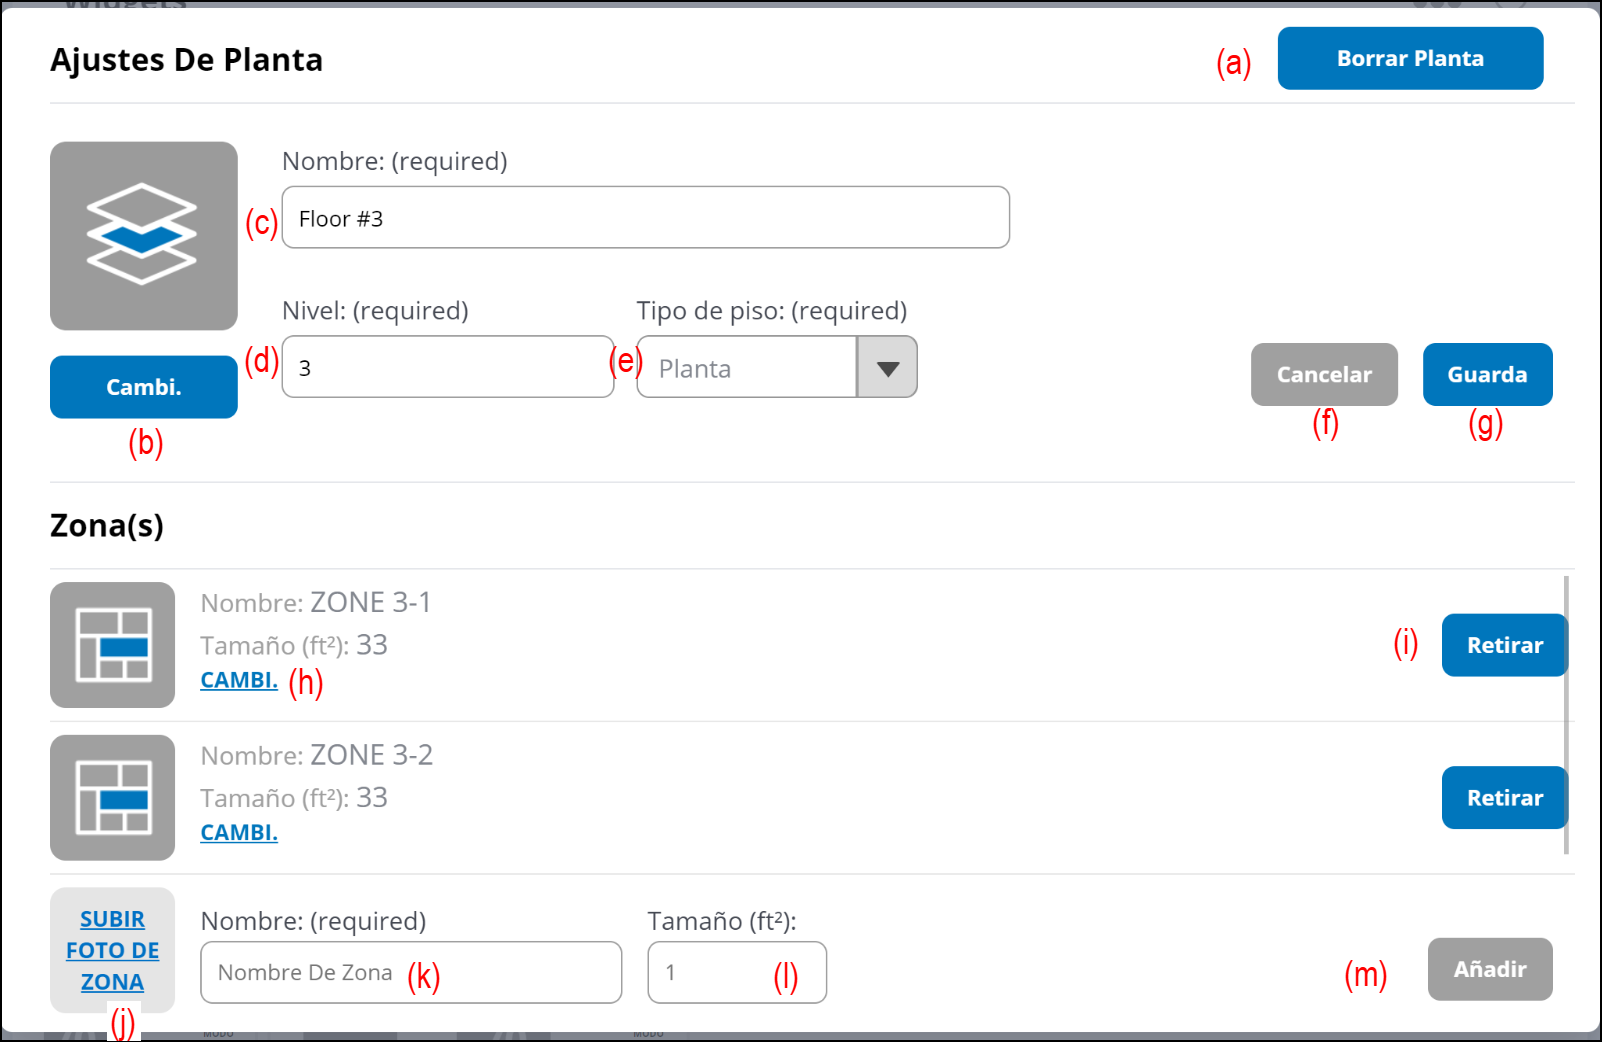Click the ZONE 3-2 zone image icon

[x=112, y=798]
